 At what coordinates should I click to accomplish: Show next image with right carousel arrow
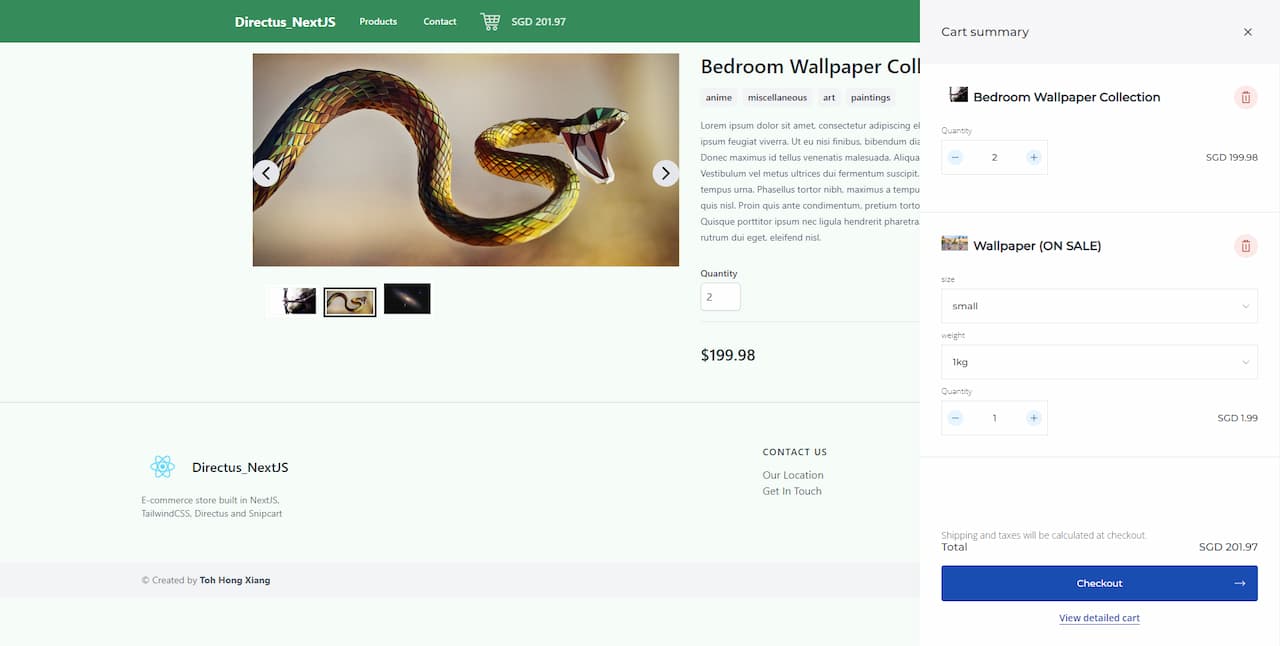point(666,173)
